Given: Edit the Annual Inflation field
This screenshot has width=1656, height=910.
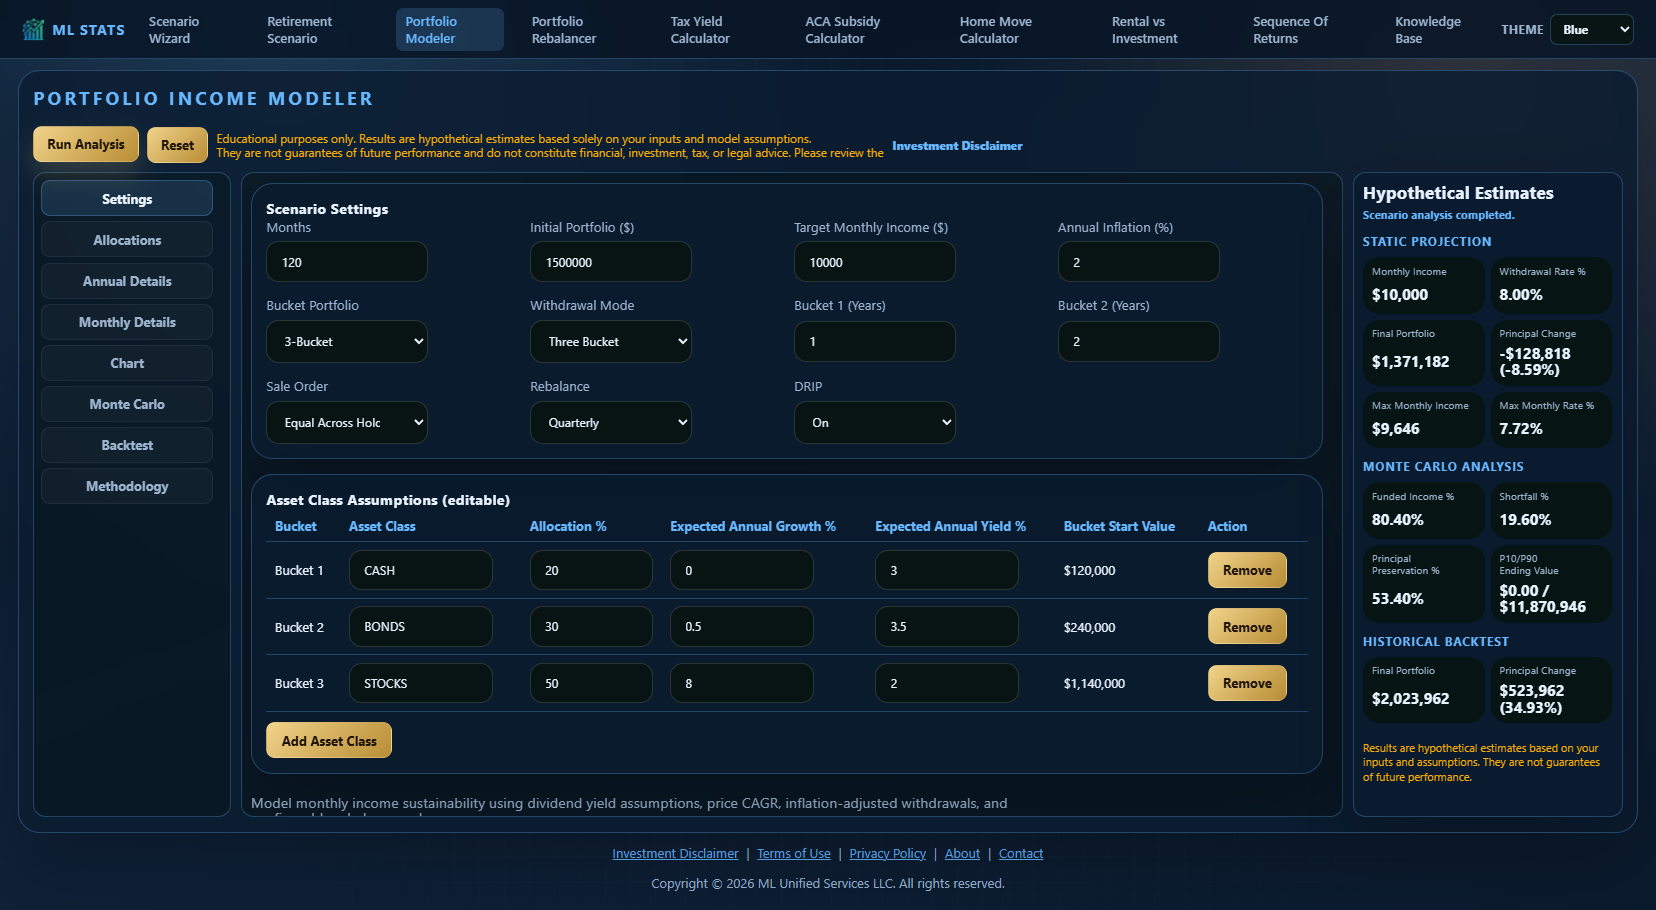Looking at the screenshot, I should [x=1139, y=262].
